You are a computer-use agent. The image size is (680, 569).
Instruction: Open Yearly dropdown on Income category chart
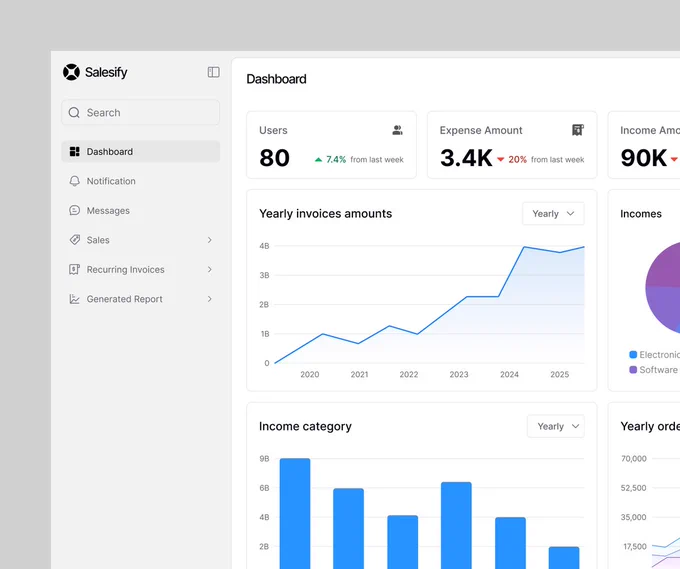pyautogui.click(x=556, y=426)
